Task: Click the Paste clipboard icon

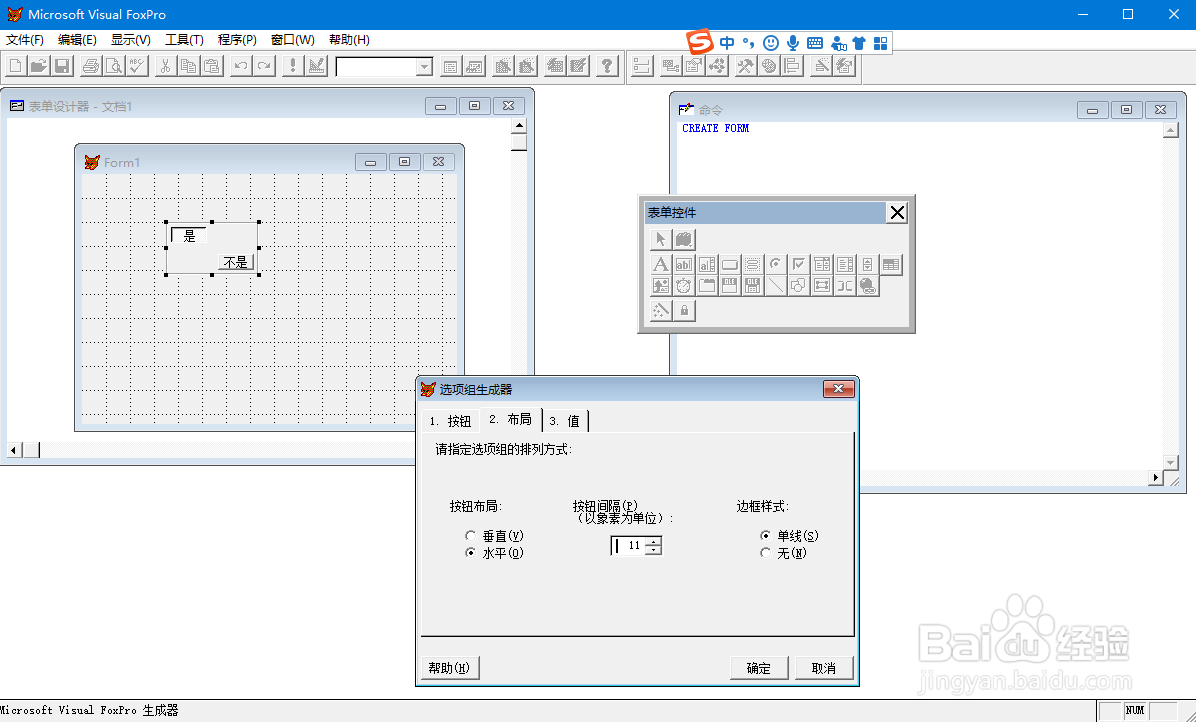Action: 212,66
